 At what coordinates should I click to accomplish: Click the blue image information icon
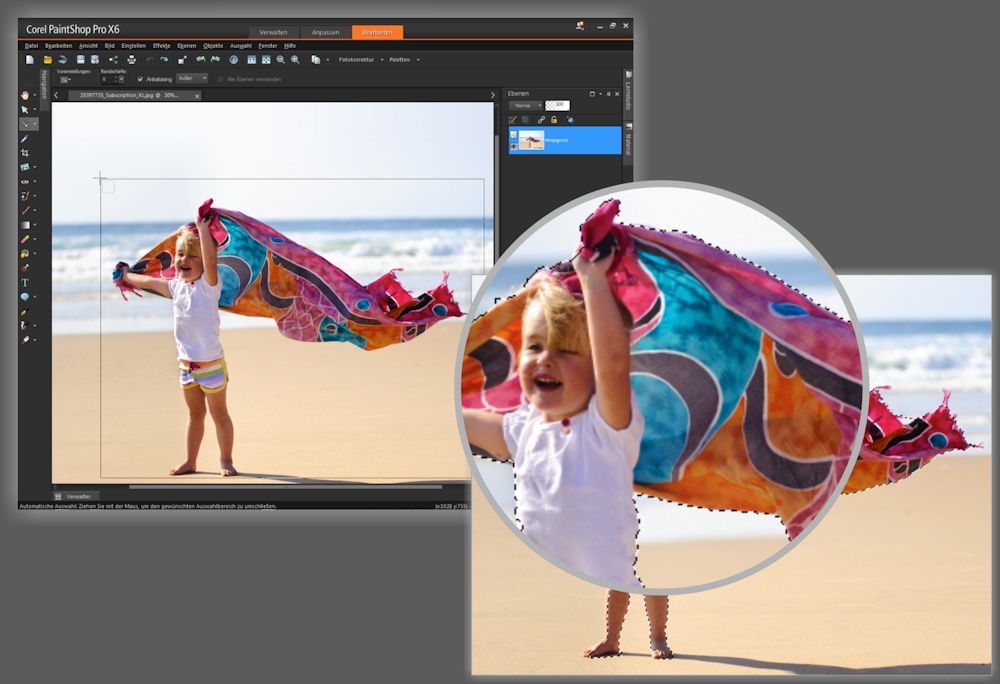coord(233,60)
